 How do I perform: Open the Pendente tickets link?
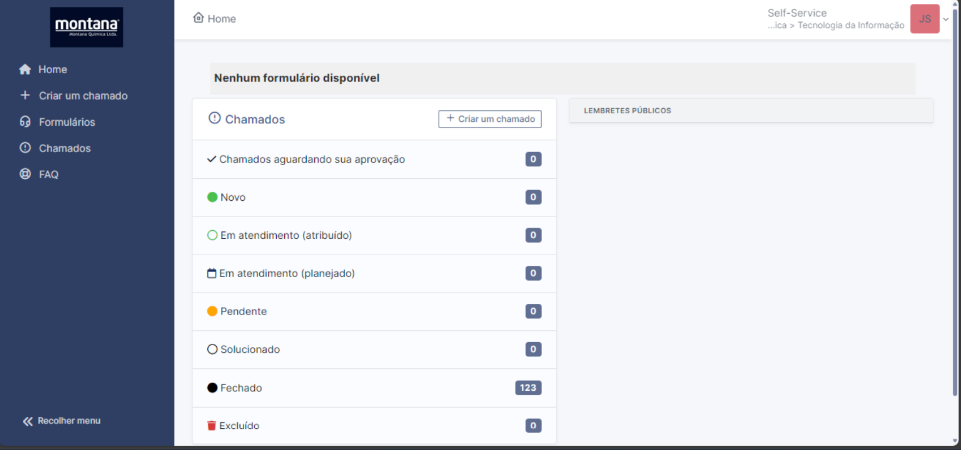point(243,311)
